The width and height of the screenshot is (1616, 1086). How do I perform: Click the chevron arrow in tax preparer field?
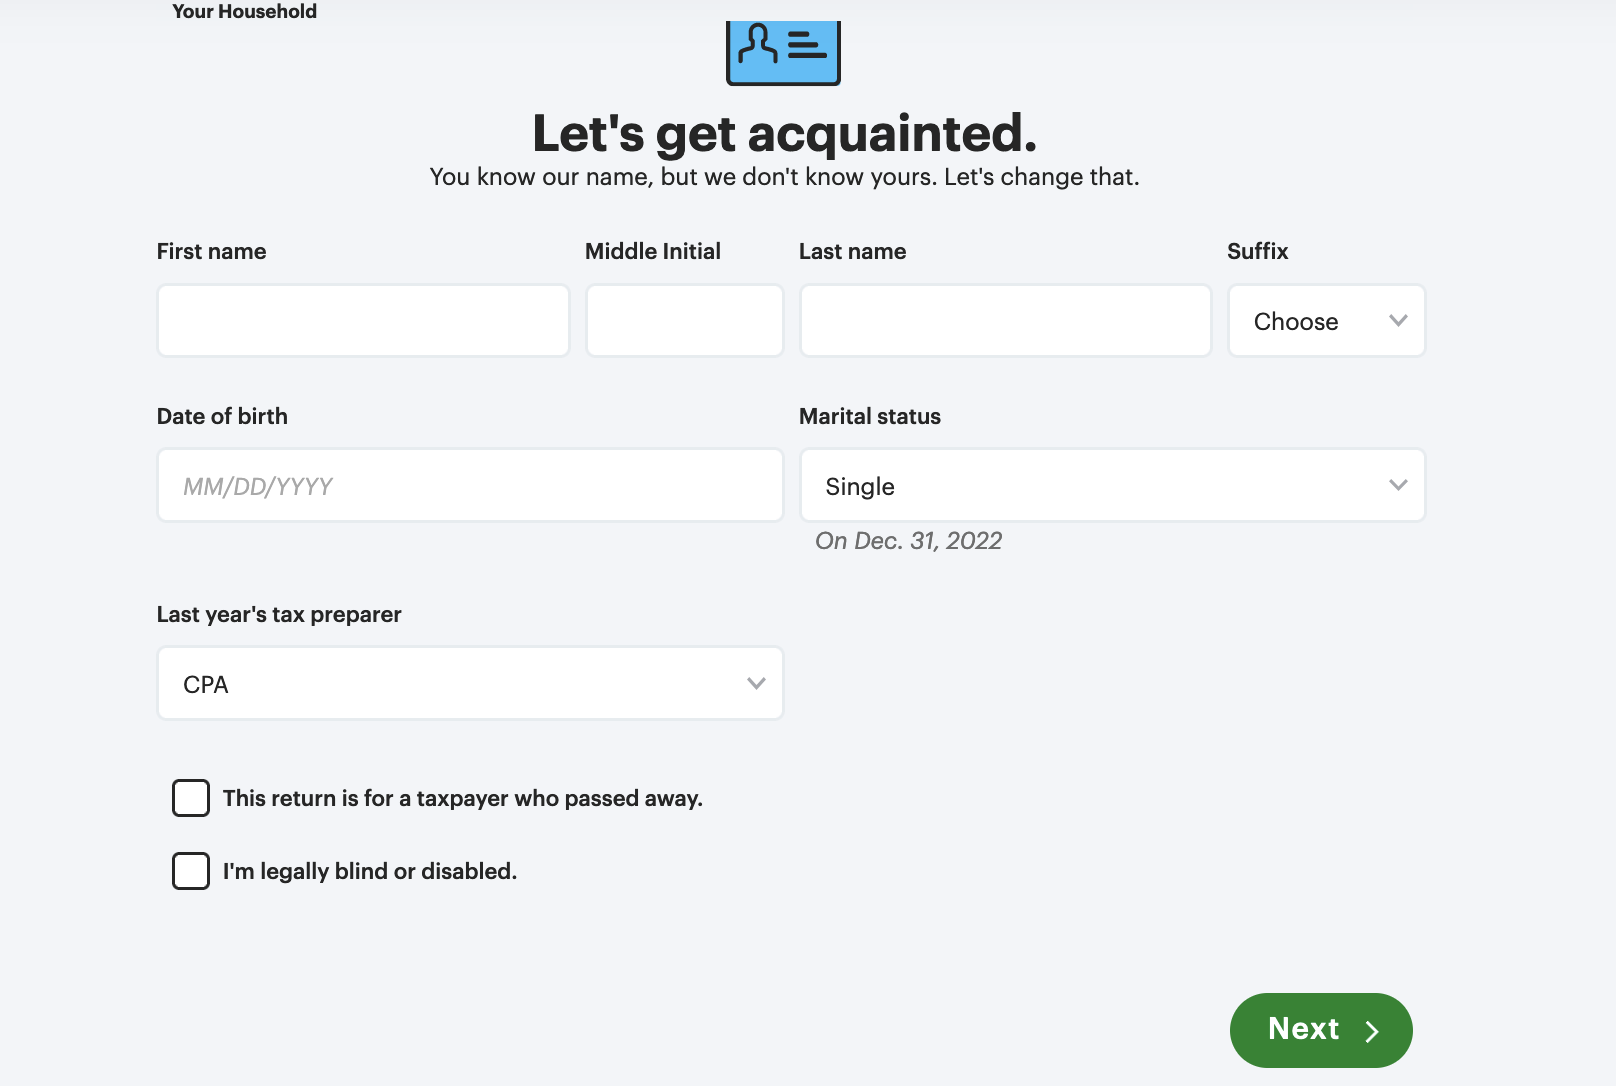[756, 684]
